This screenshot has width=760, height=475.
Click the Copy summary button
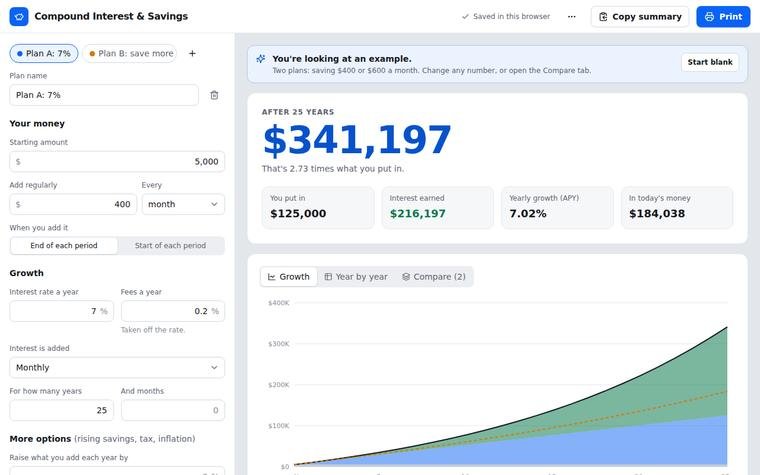tap(640, 16)
